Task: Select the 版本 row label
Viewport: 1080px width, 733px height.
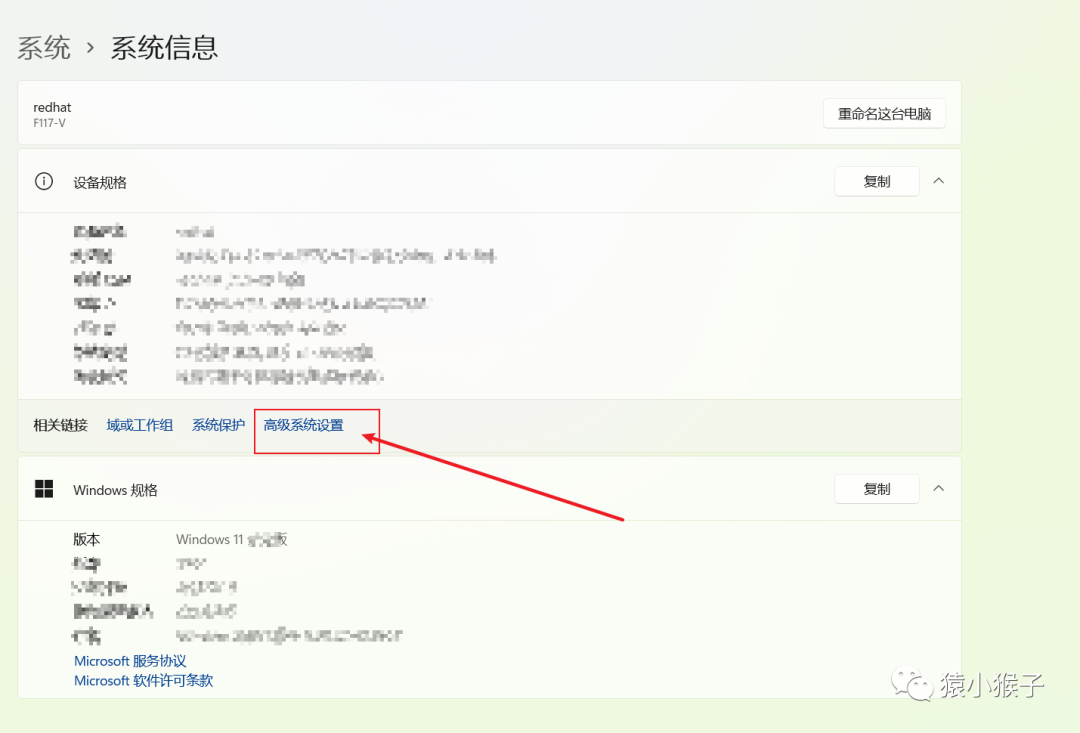Action: [x=87, y=539]
